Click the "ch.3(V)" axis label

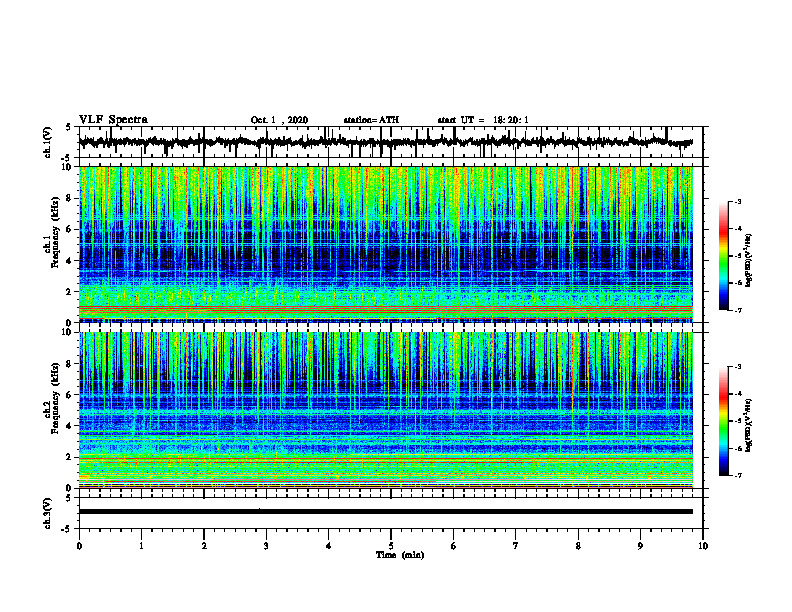click(48, 513)
